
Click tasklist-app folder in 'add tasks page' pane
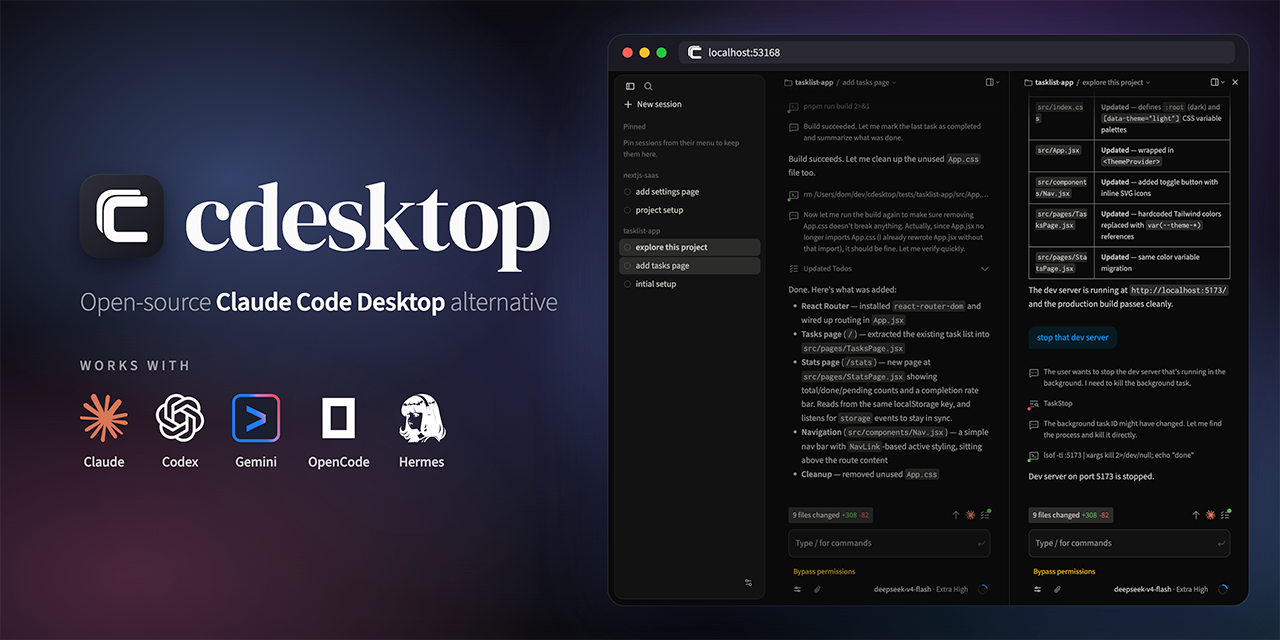(x=808, y=82)
